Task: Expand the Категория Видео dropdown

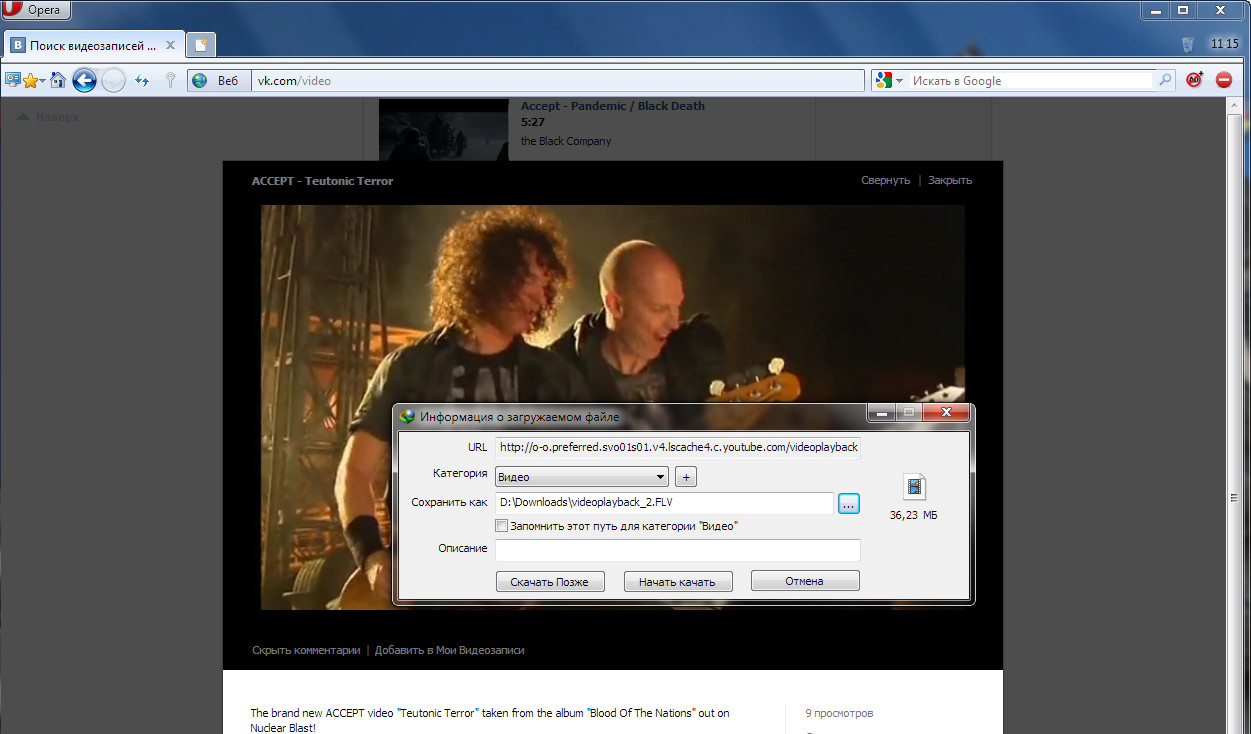Action: [581, 477]
